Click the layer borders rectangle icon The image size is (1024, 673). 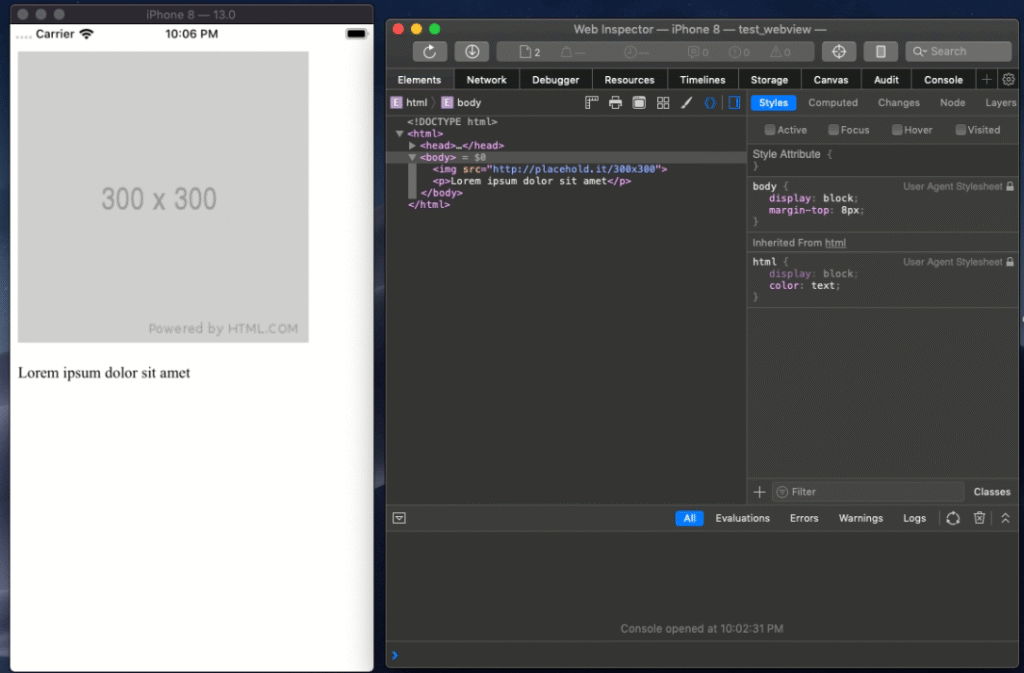click(x=639, y=102)
